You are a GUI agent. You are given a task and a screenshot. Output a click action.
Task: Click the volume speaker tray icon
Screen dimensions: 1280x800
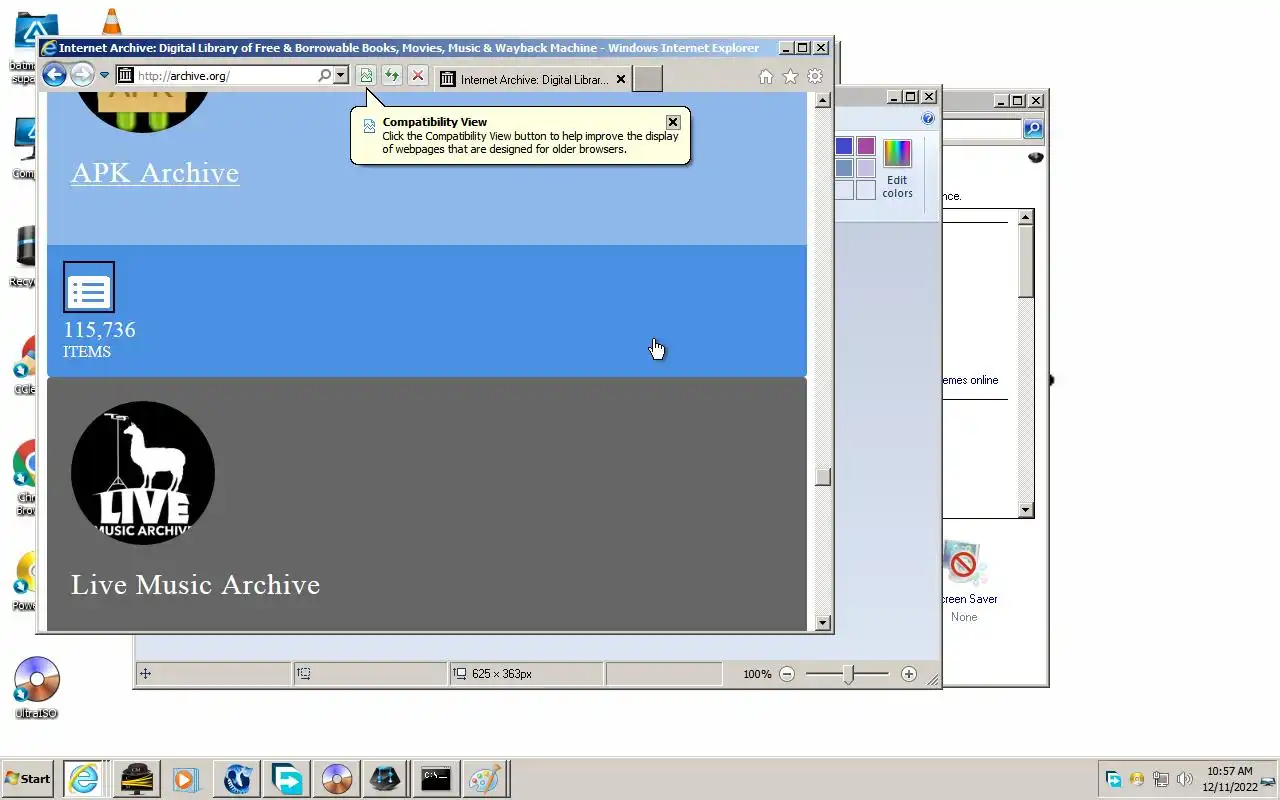click(x=1185, y=779)
